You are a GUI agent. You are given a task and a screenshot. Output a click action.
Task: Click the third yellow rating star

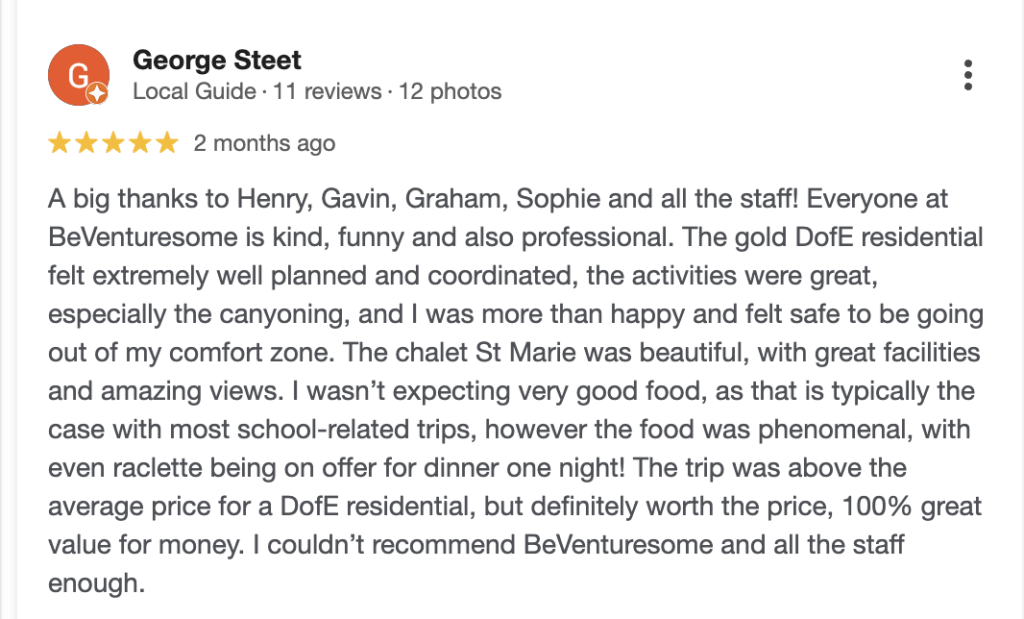(113, 143)
